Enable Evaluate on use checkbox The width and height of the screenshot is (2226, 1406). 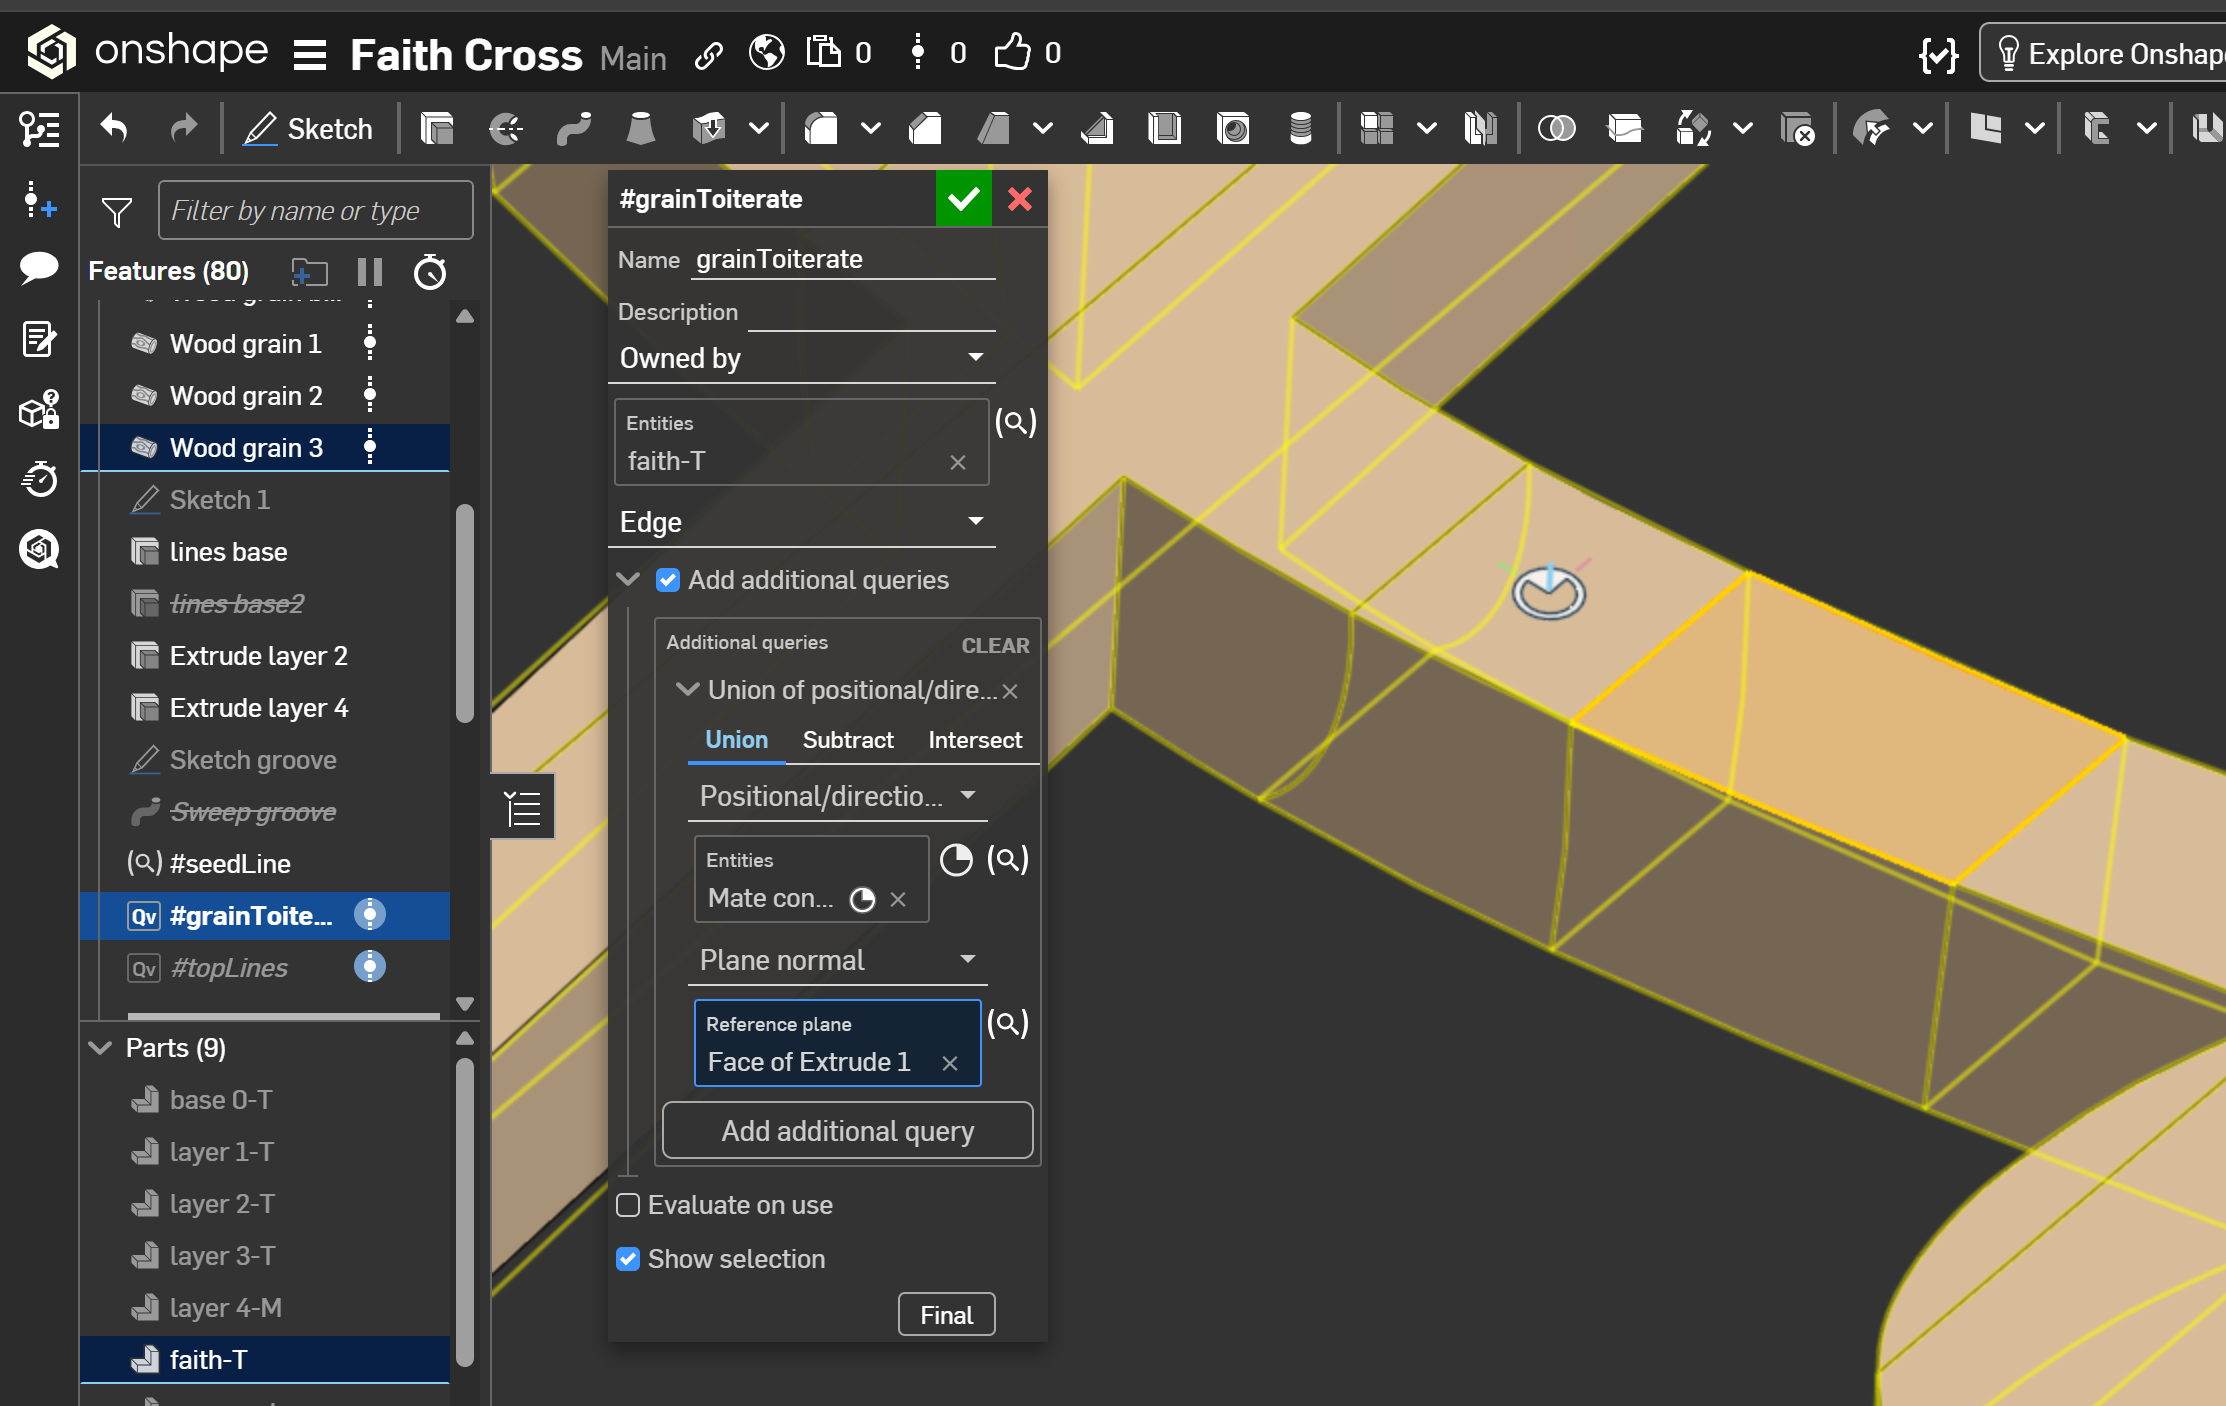click(x=628, y=1205)
